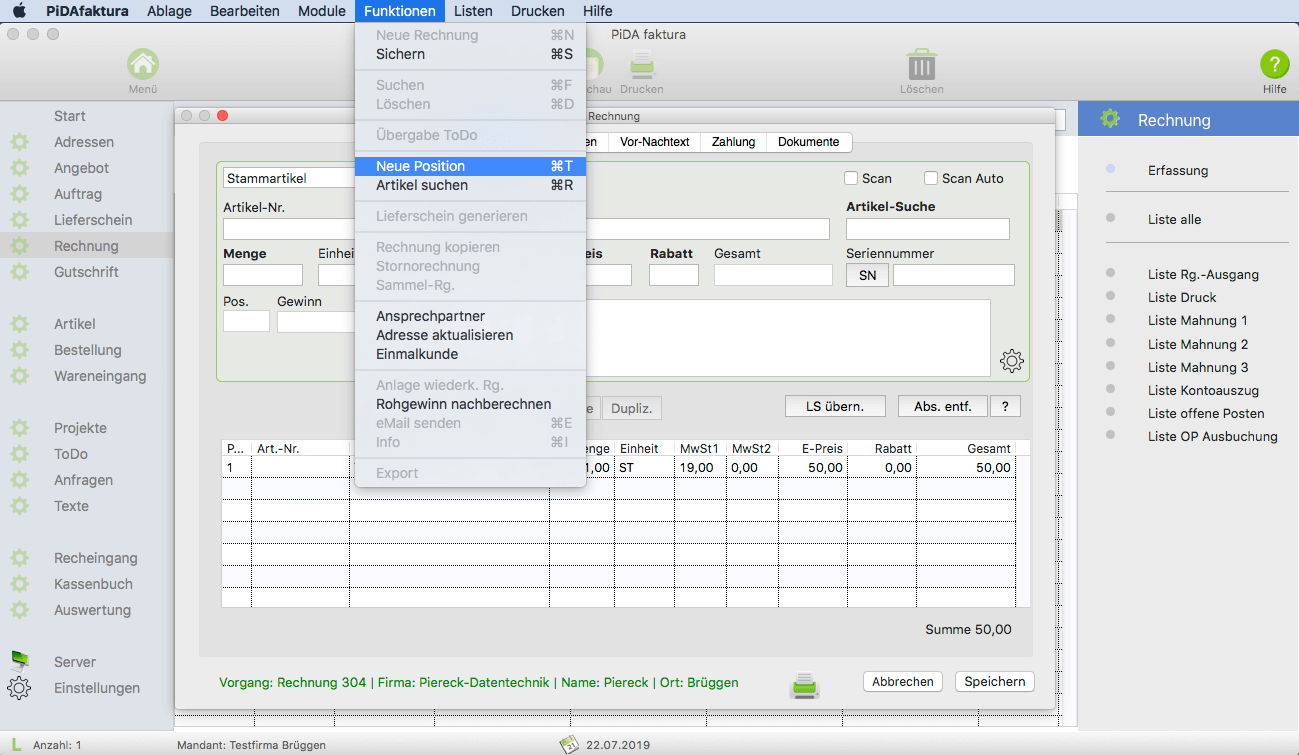Select Liste Druck option
This screenshot has height=755, width=1299.
[1182, 297]
